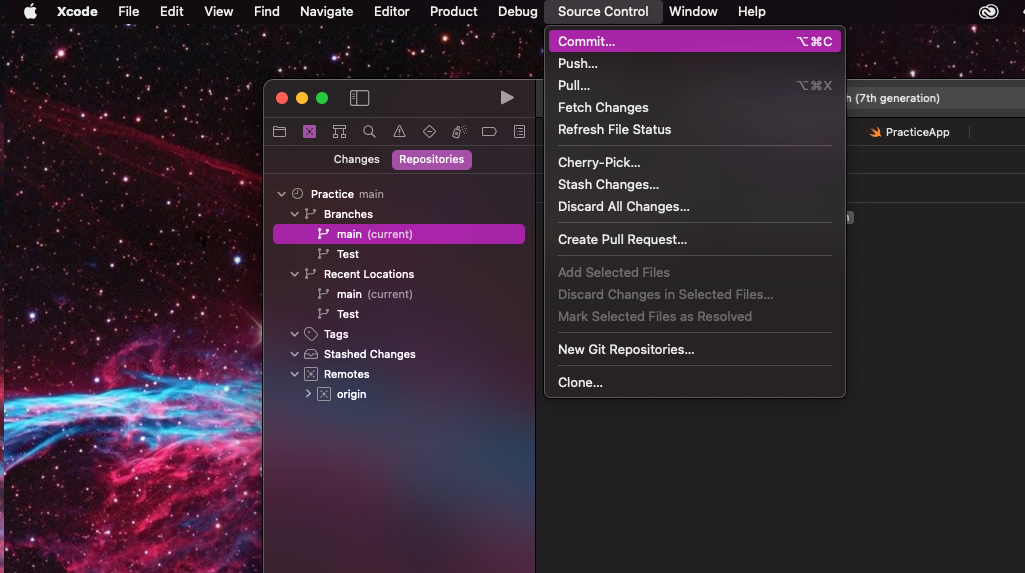Click the origin remote icon
1025x573 pixels.
(324, 394)
